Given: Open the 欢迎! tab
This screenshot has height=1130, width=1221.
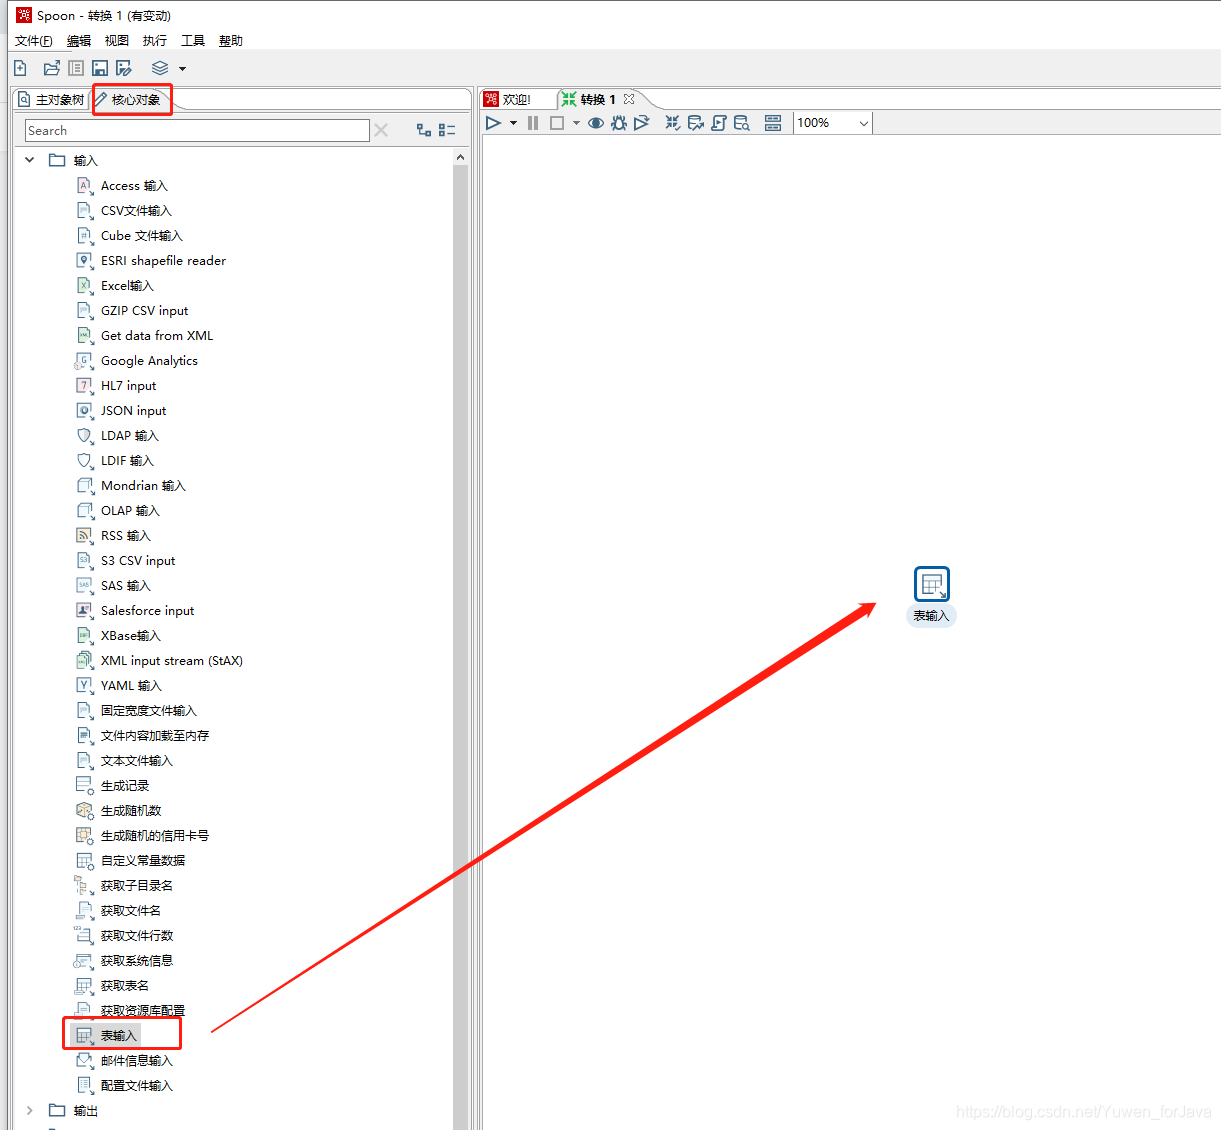Looking at the screenshot, I should pyautogui.click(x=508, y=99).
